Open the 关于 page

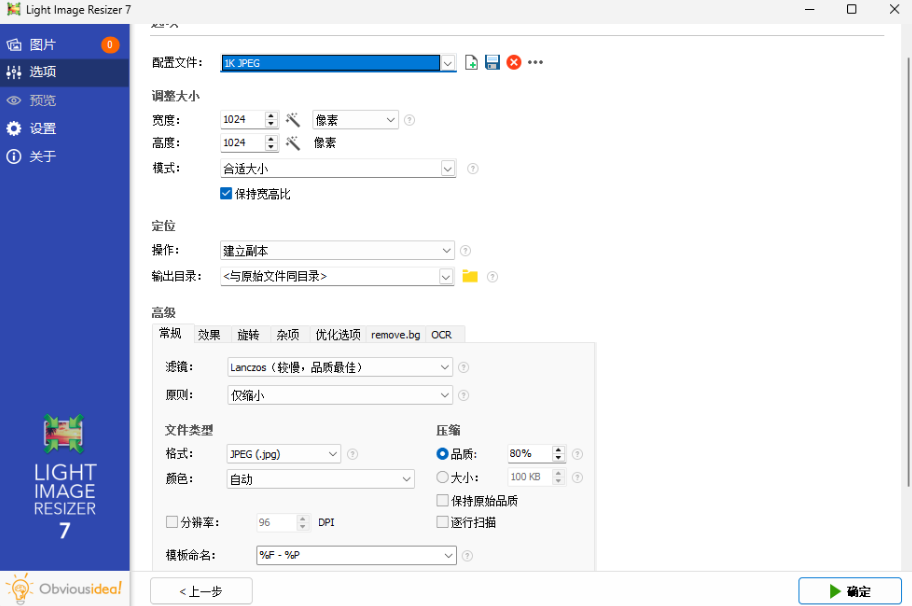(64, 156)
